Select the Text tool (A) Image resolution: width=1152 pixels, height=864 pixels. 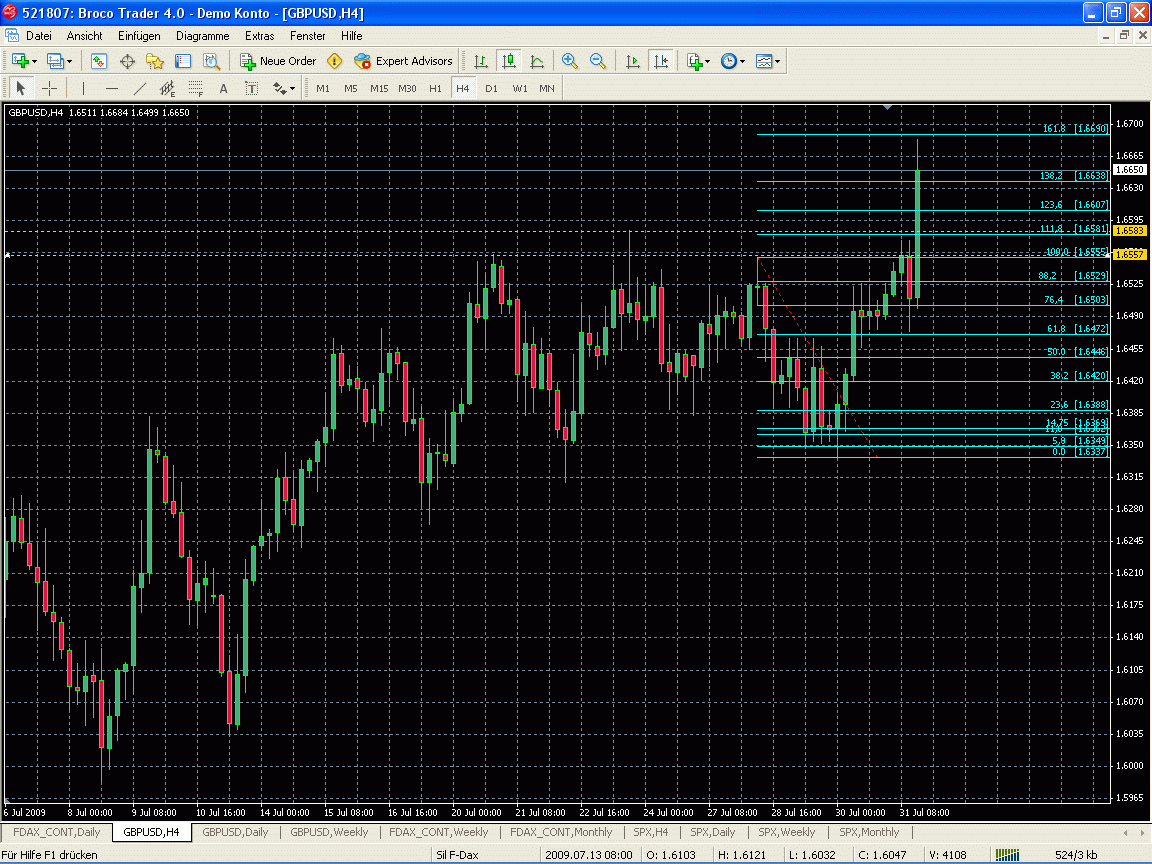pos(223,89)
